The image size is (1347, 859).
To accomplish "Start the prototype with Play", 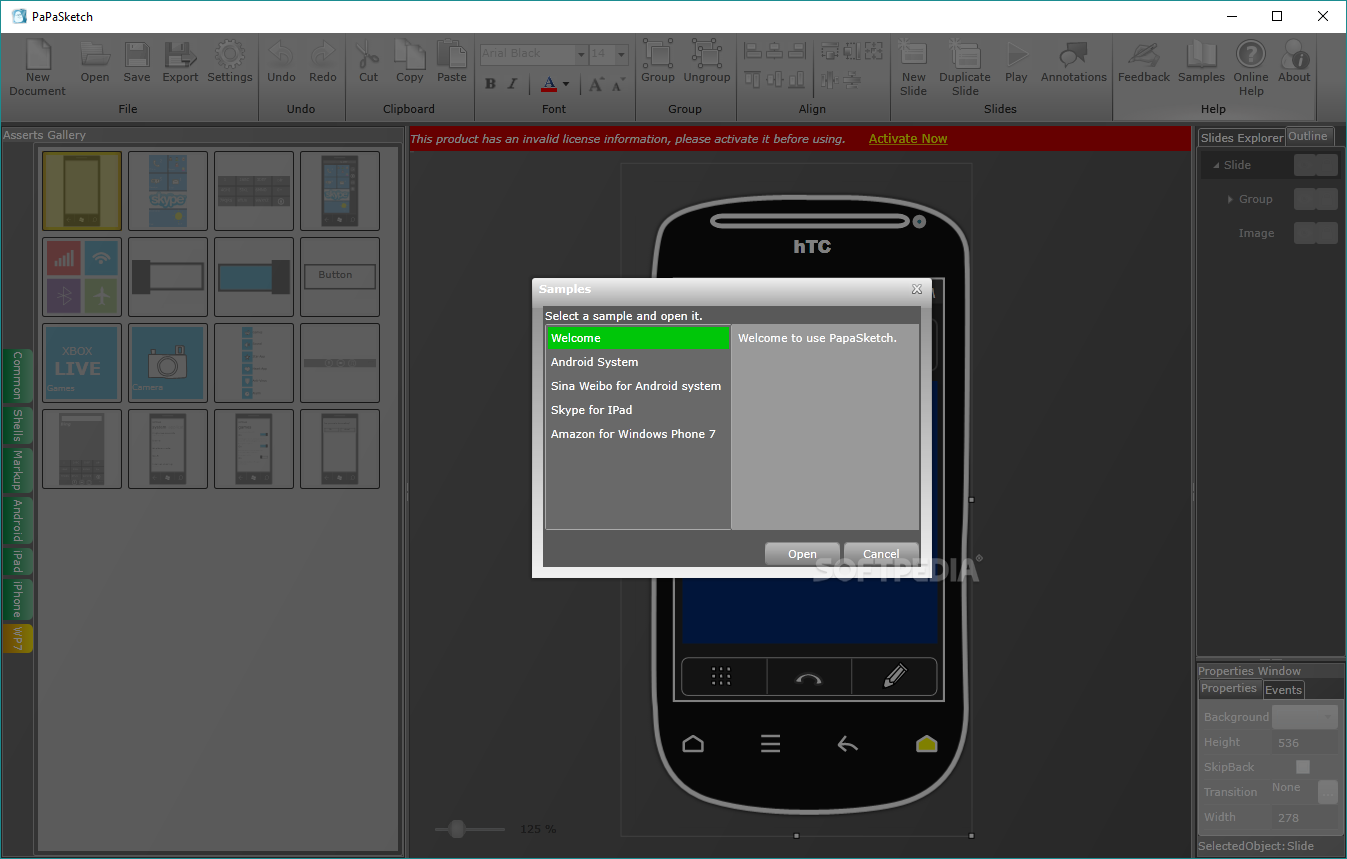I will coord(1017,55).
